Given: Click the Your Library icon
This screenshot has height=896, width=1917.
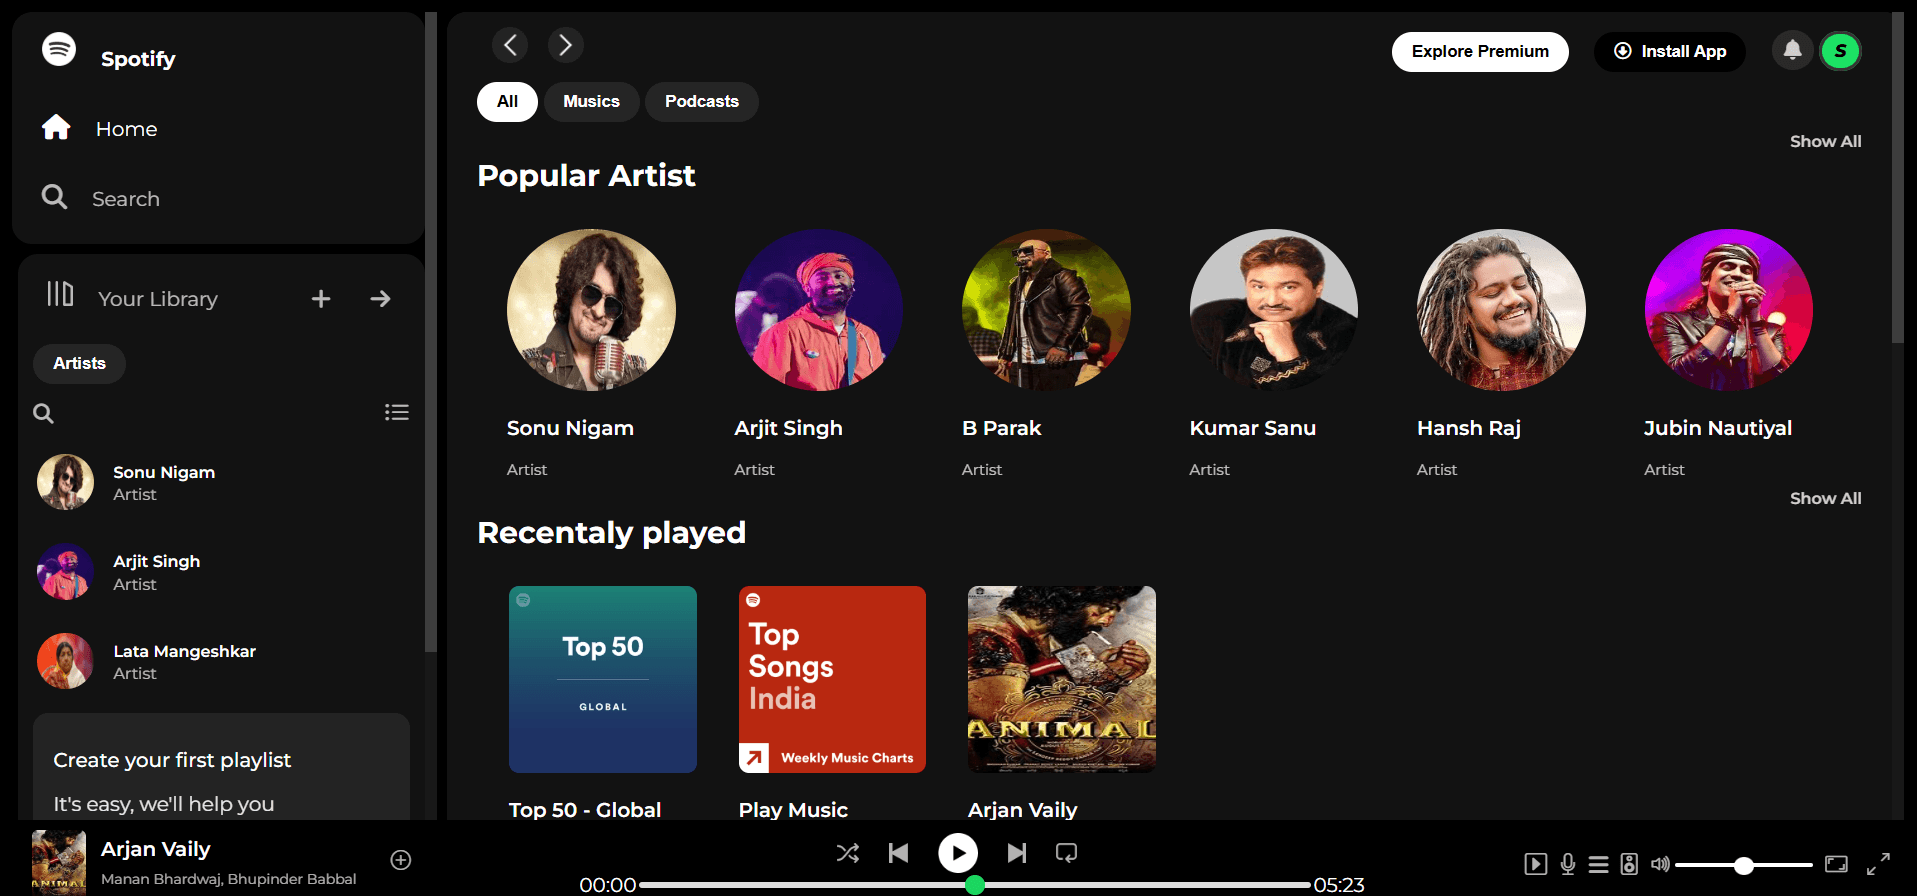Looking at the screenshot, I should point(60,294).
